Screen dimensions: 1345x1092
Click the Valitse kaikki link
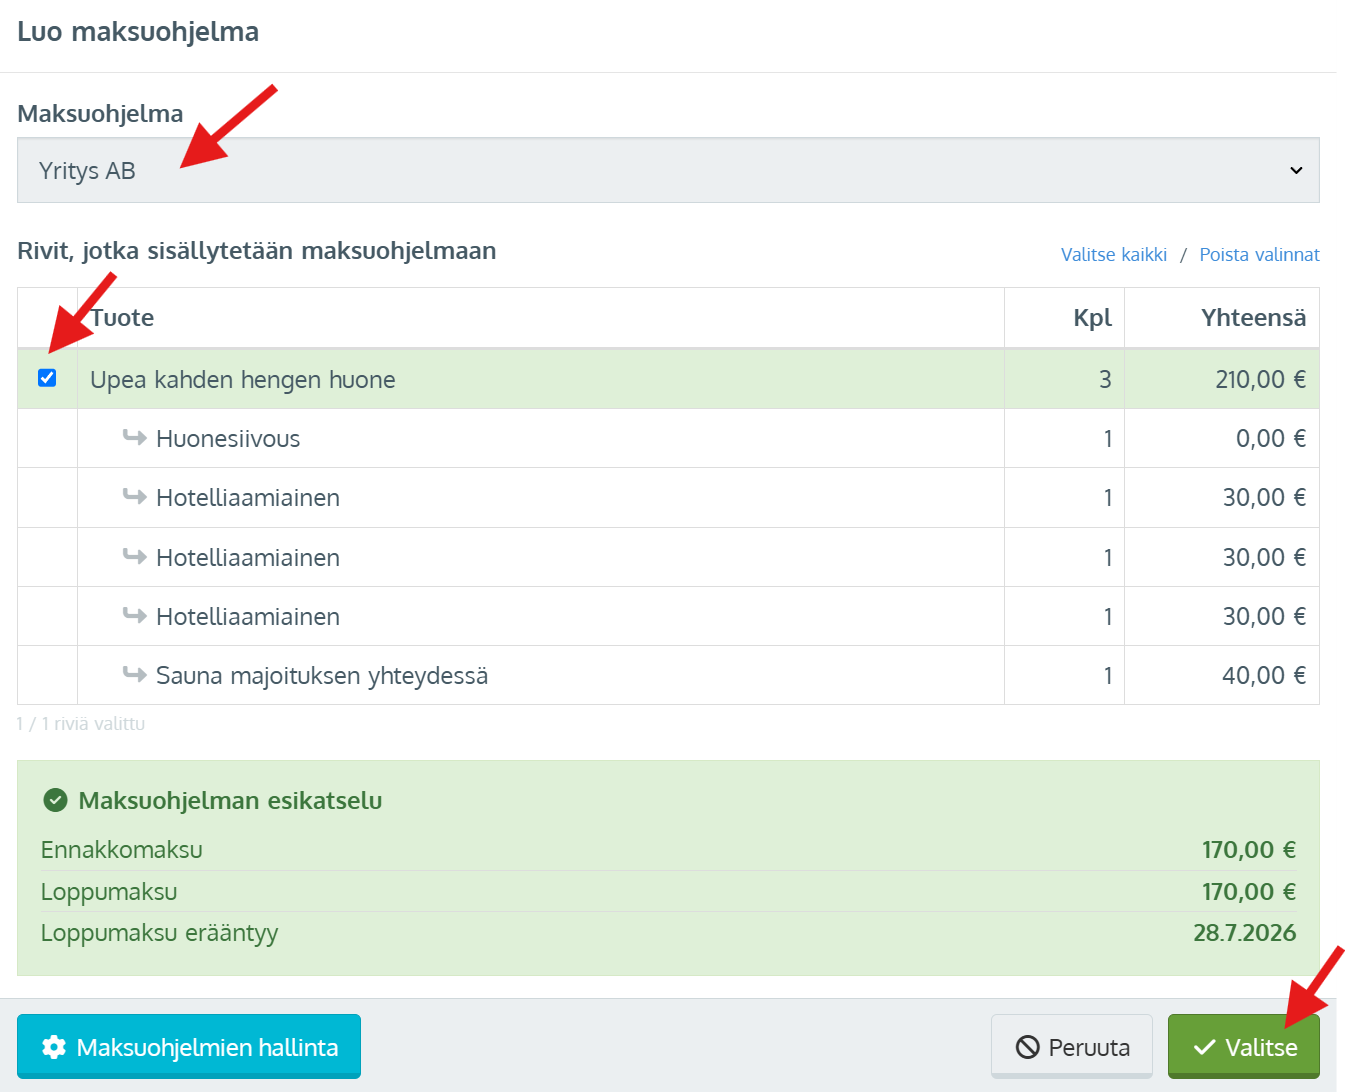[x=1114, y=254]
